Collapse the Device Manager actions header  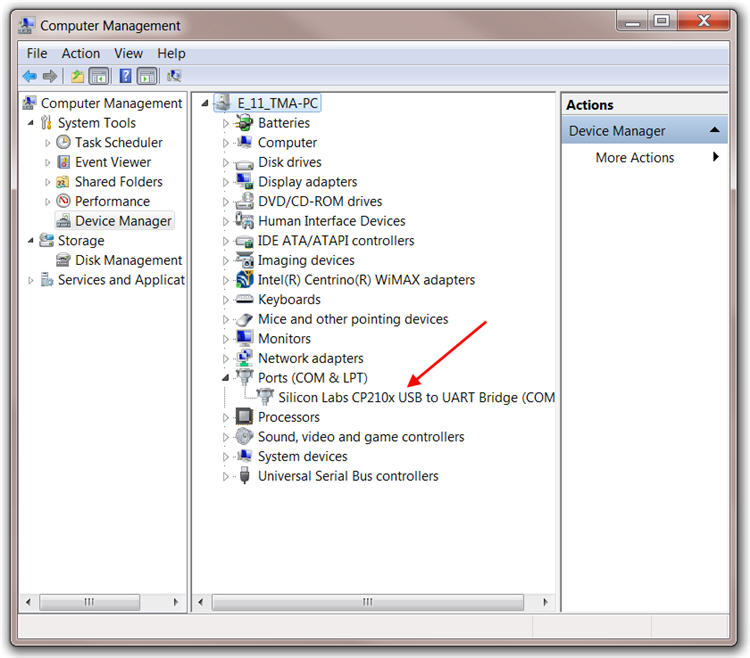coord(715,130)
